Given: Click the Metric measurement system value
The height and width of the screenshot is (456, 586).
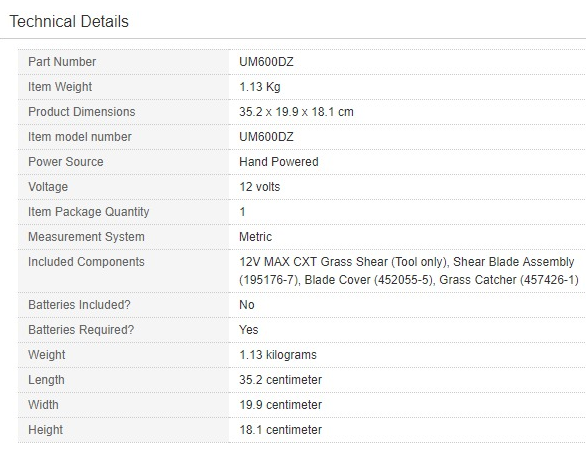Looking at the screenshot, I should coord(255,237).
